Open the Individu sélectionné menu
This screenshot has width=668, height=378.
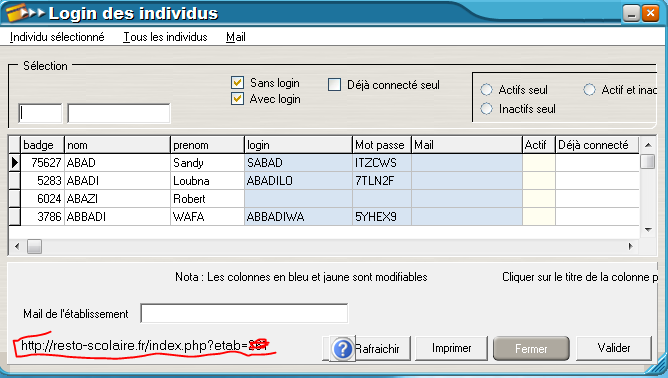57,37
